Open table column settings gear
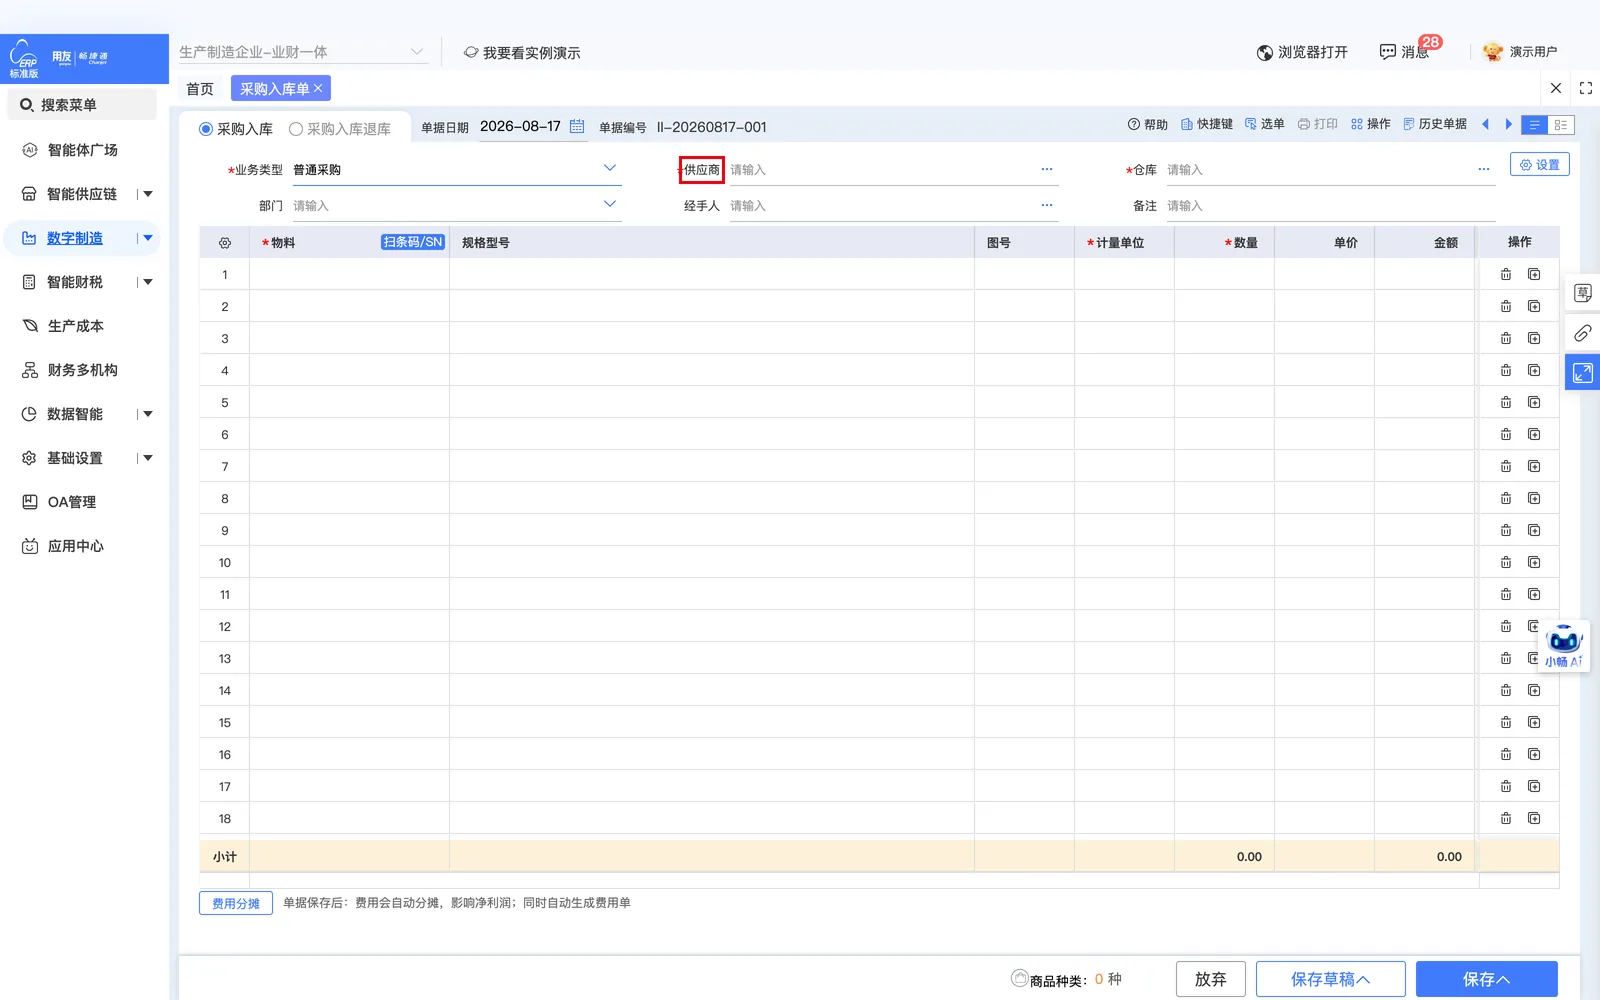This screenshot has width=1600, height=1000. tap(225, 243)
